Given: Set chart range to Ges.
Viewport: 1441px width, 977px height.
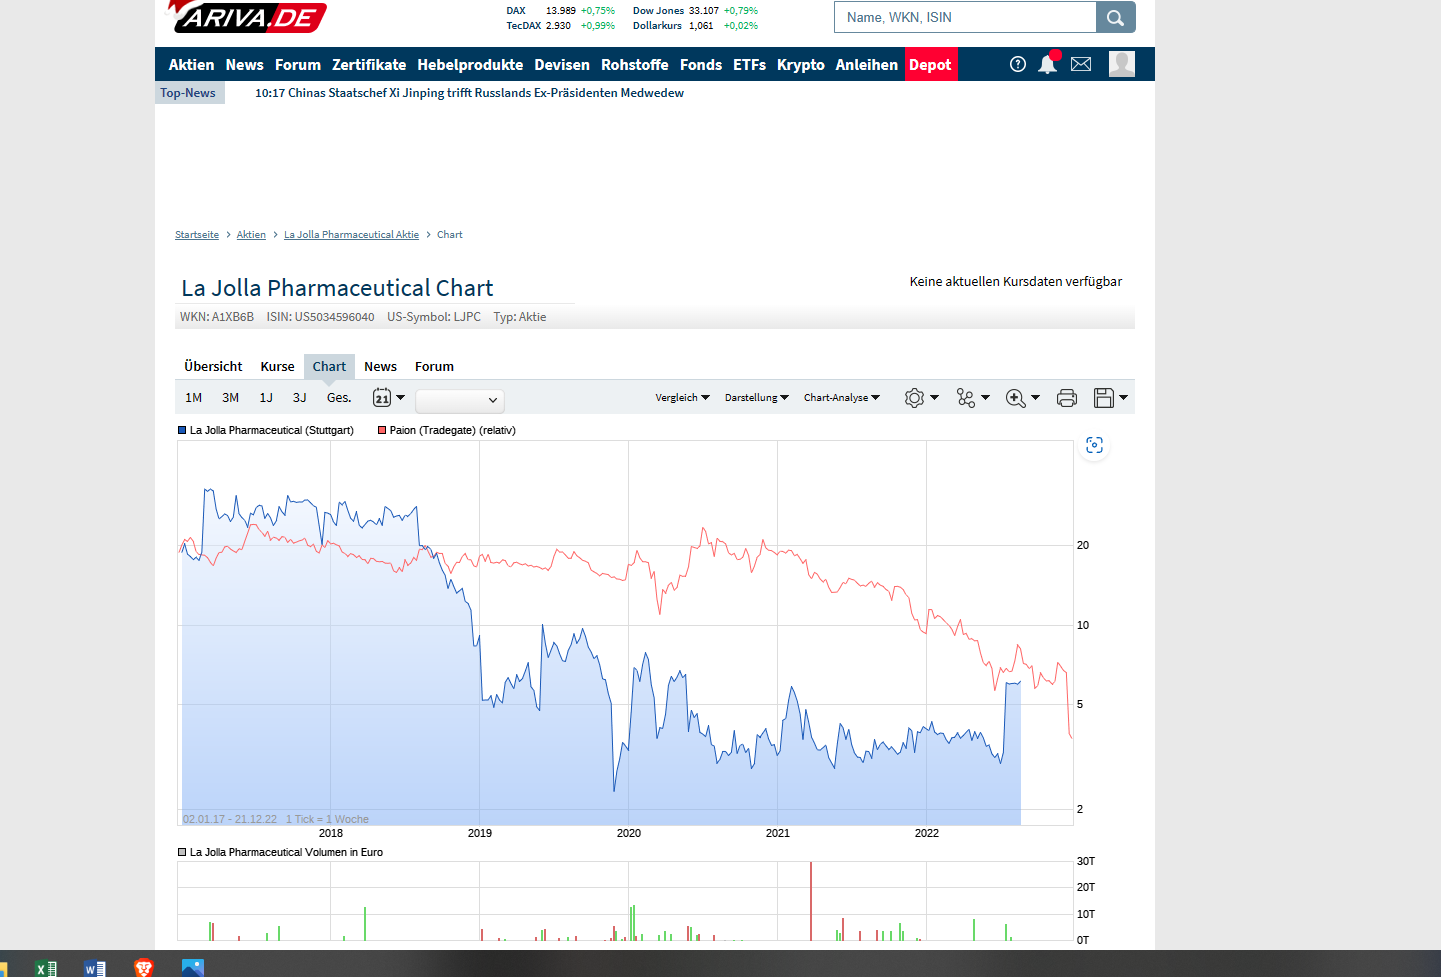Looking at the screenshot, I should 339,398.
